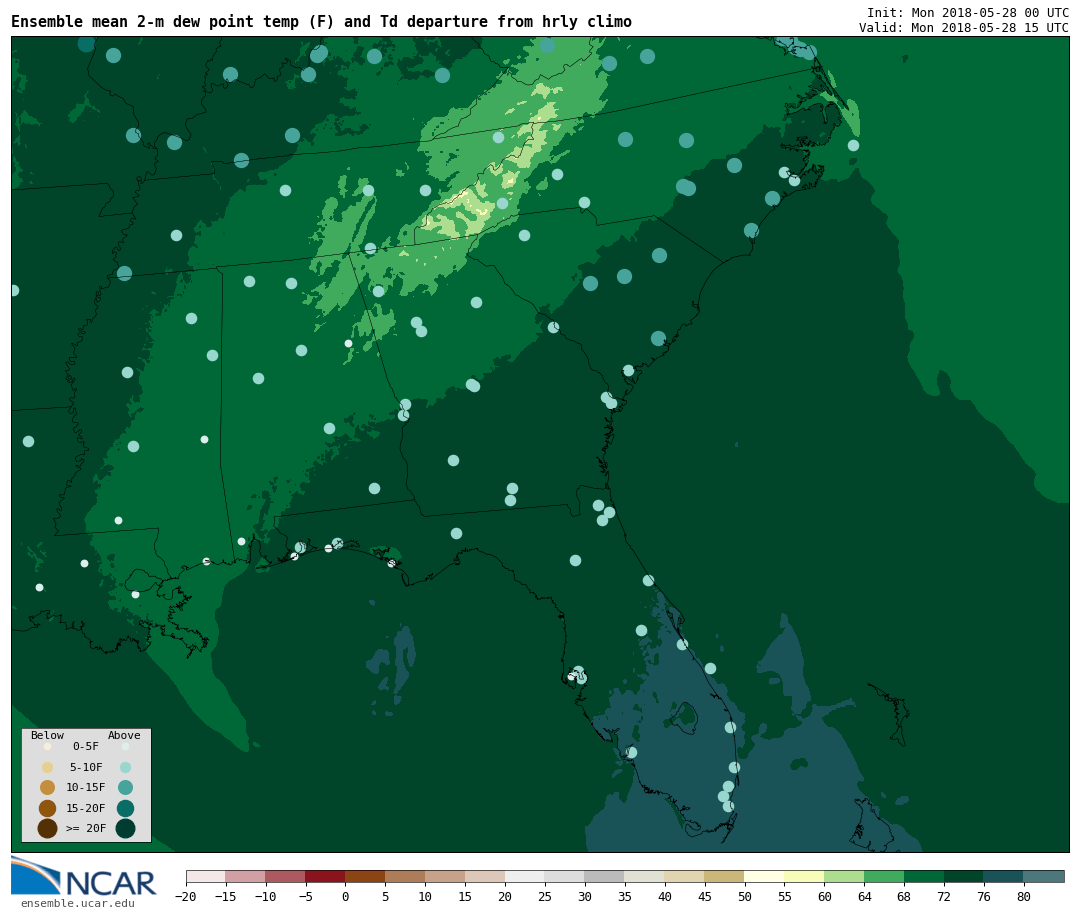Image resolution: width=1080 pixels, height=915 pixels.
Task: Pick the tan colorbar swatch between 45 and 50
Action: pyautogui.click(x=725, y=876)
